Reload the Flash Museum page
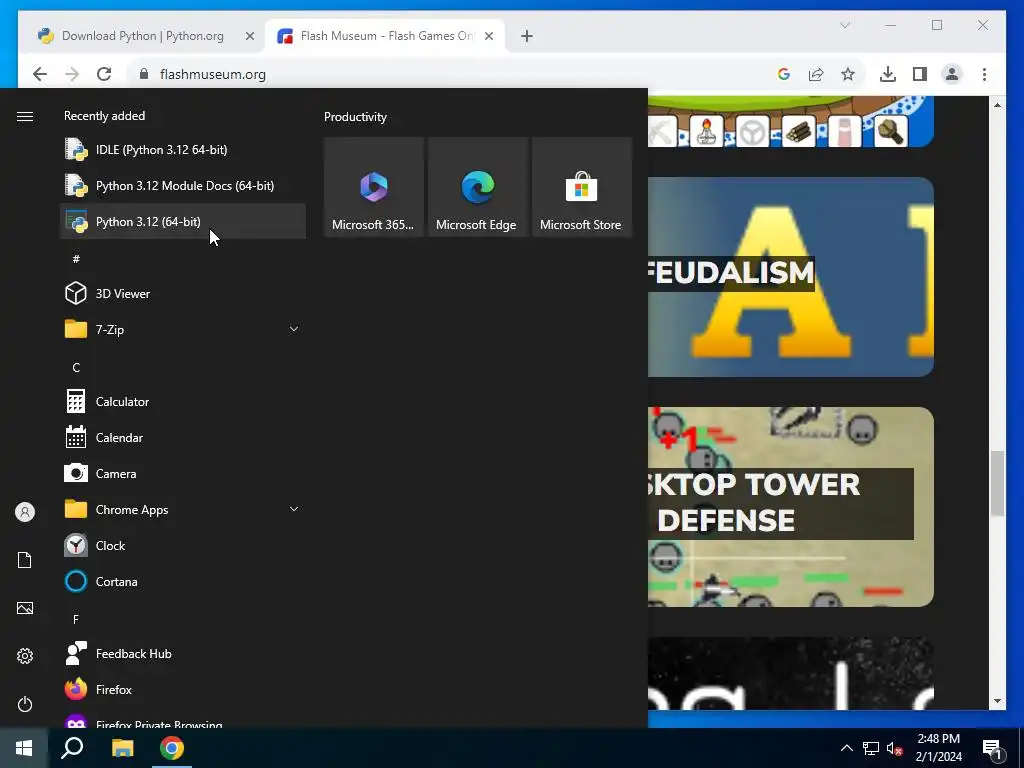Image resolution: width=1024 pixels, height=768 pixels. [x=104, y=74]
